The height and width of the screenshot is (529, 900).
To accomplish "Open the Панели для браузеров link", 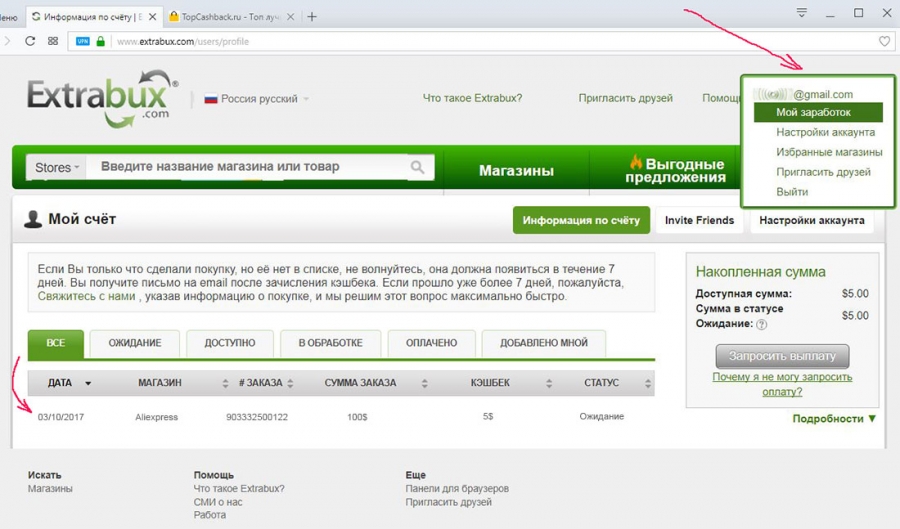I will tap(457, 489).
